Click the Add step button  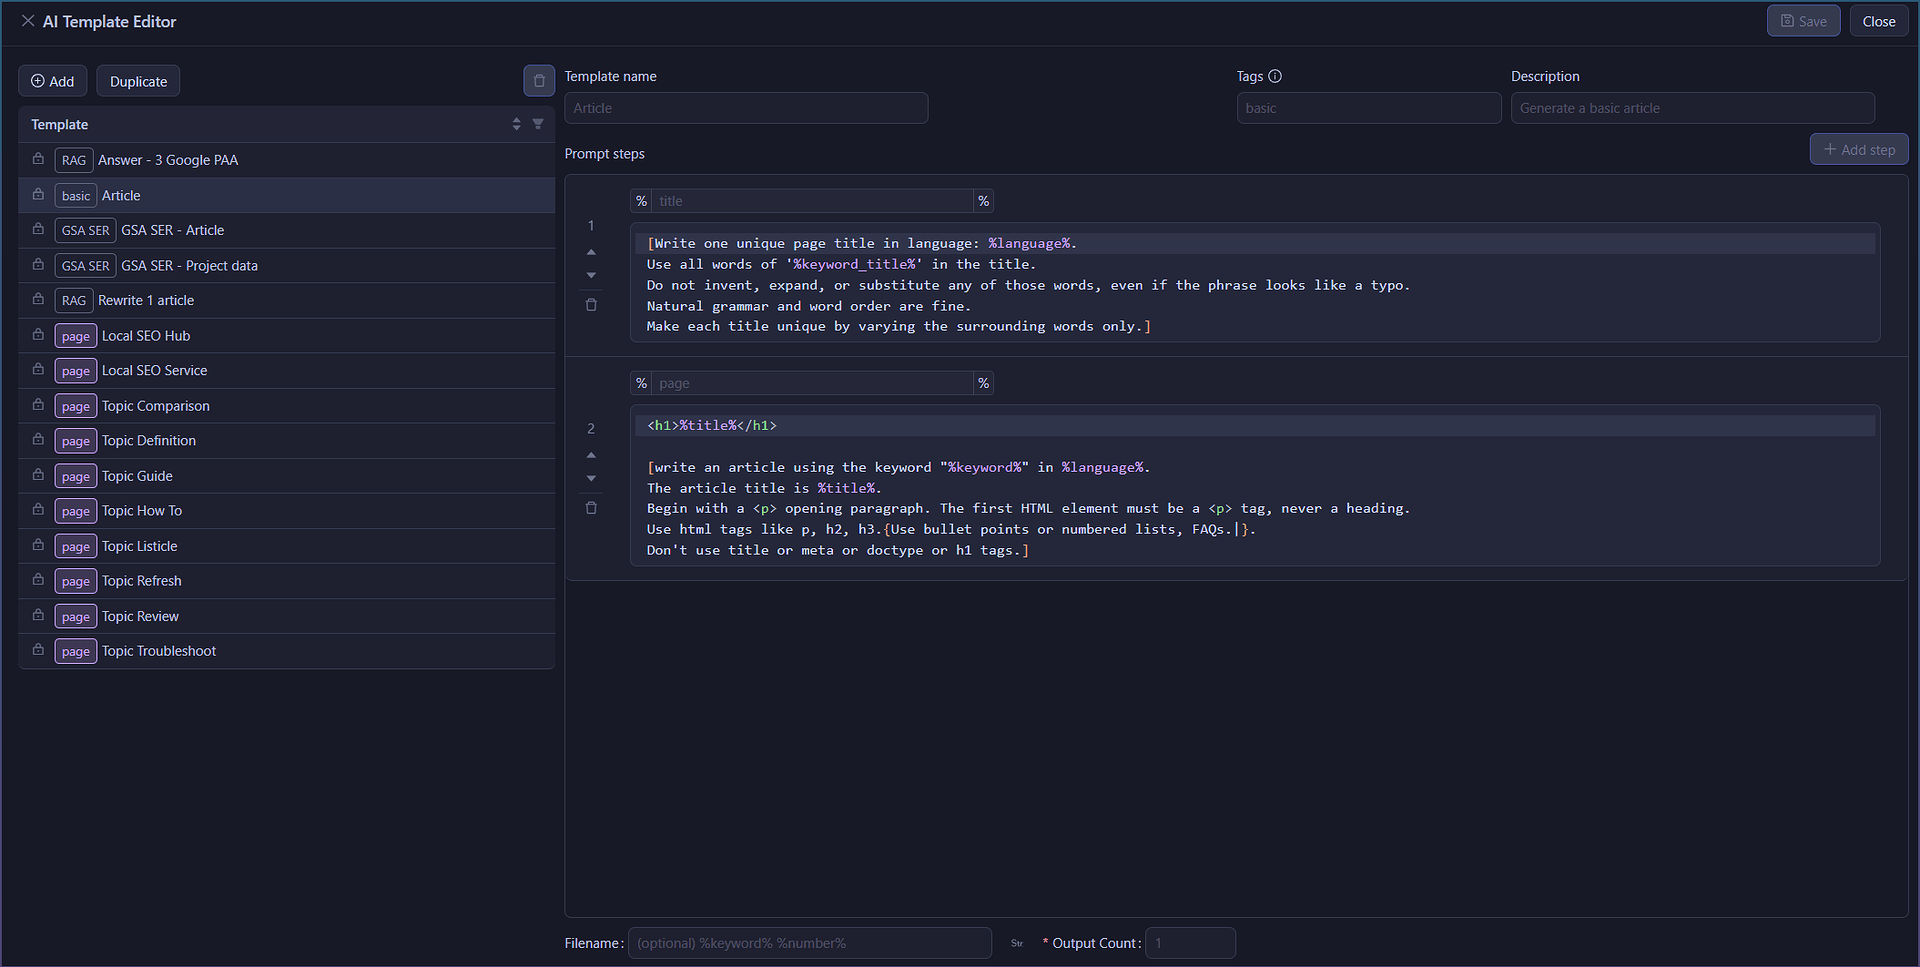1859,150
